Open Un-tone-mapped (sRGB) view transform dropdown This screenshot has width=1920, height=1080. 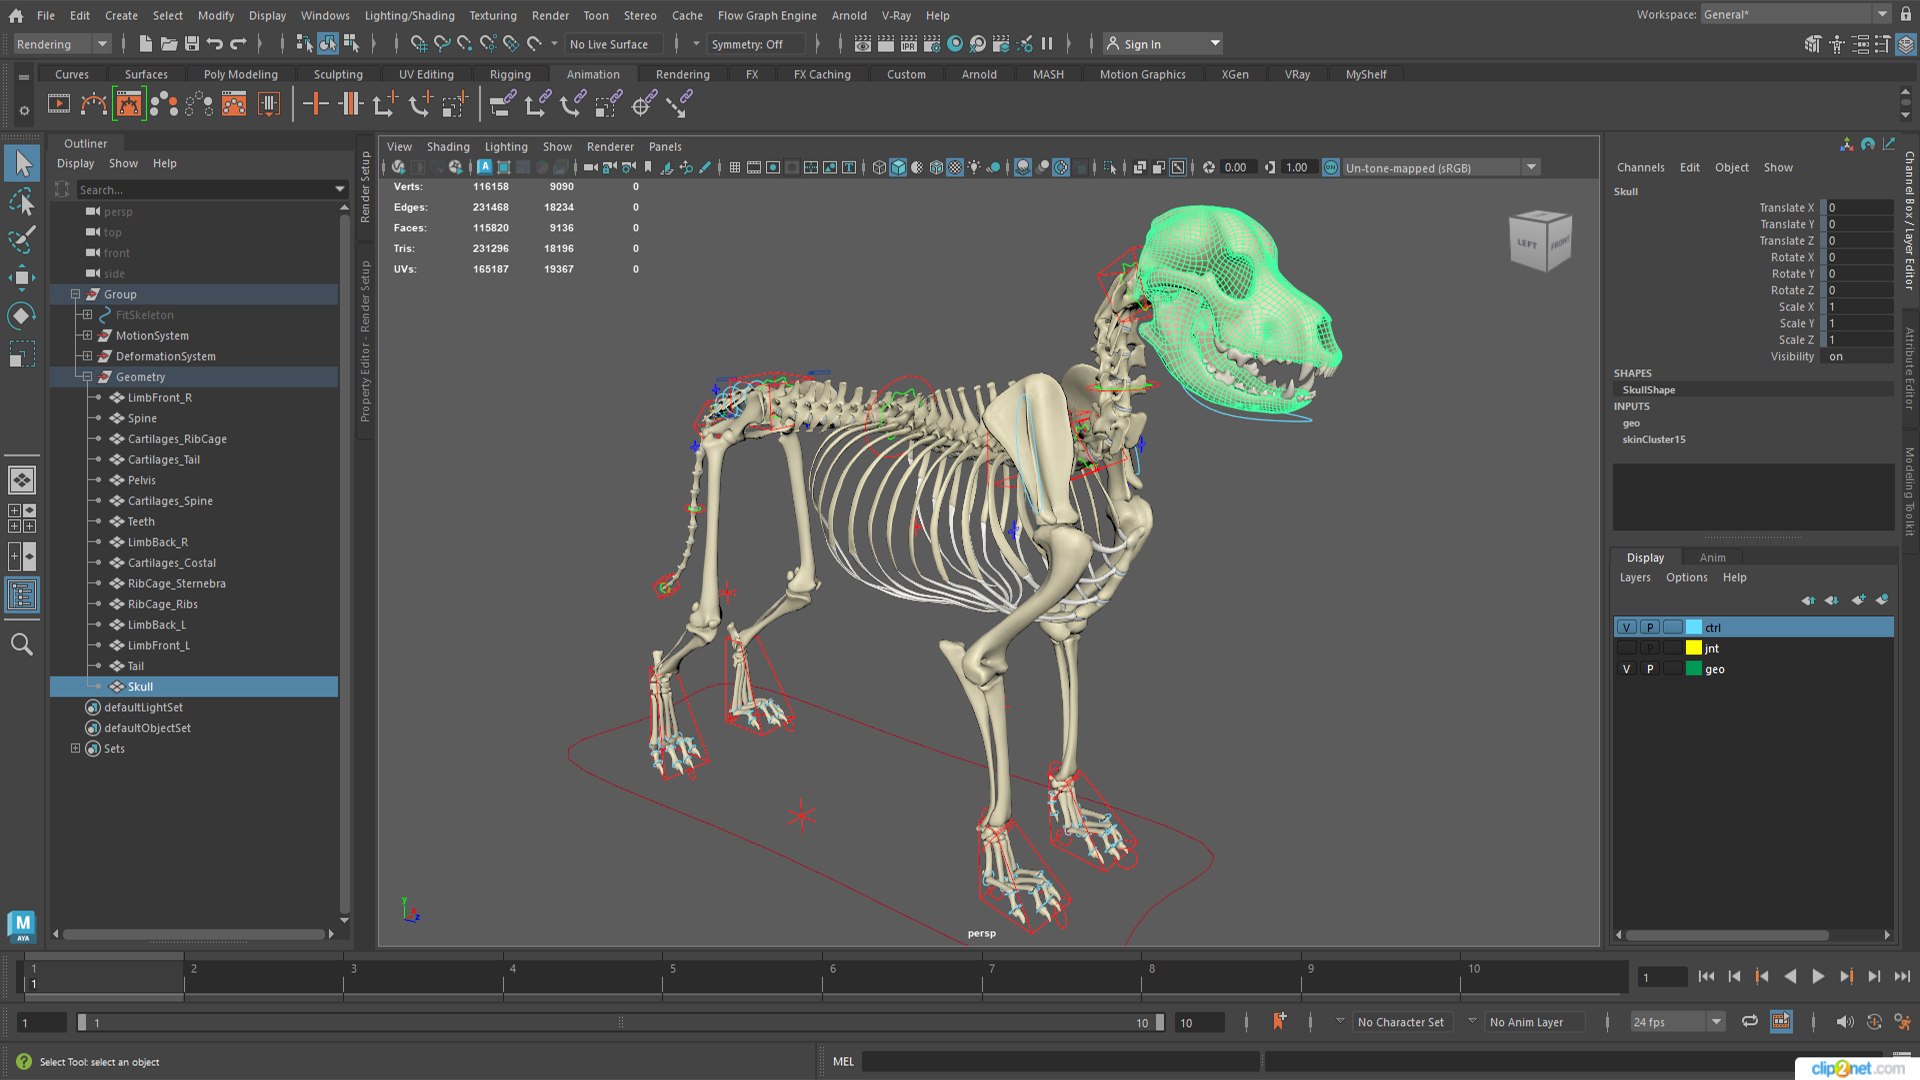point(1440,167)
